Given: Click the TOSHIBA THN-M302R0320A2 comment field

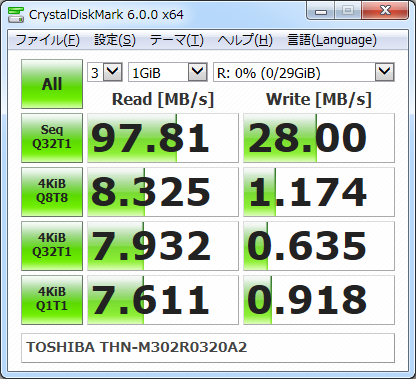Looking at the screenshot, I should coord(208,348).
